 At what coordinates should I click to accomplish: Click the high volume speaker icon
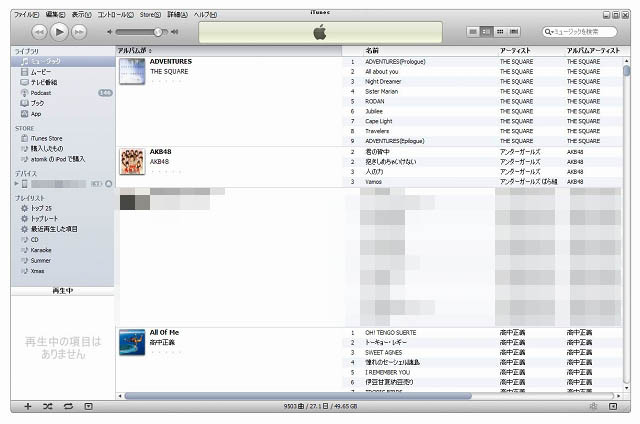pos(174,31)
